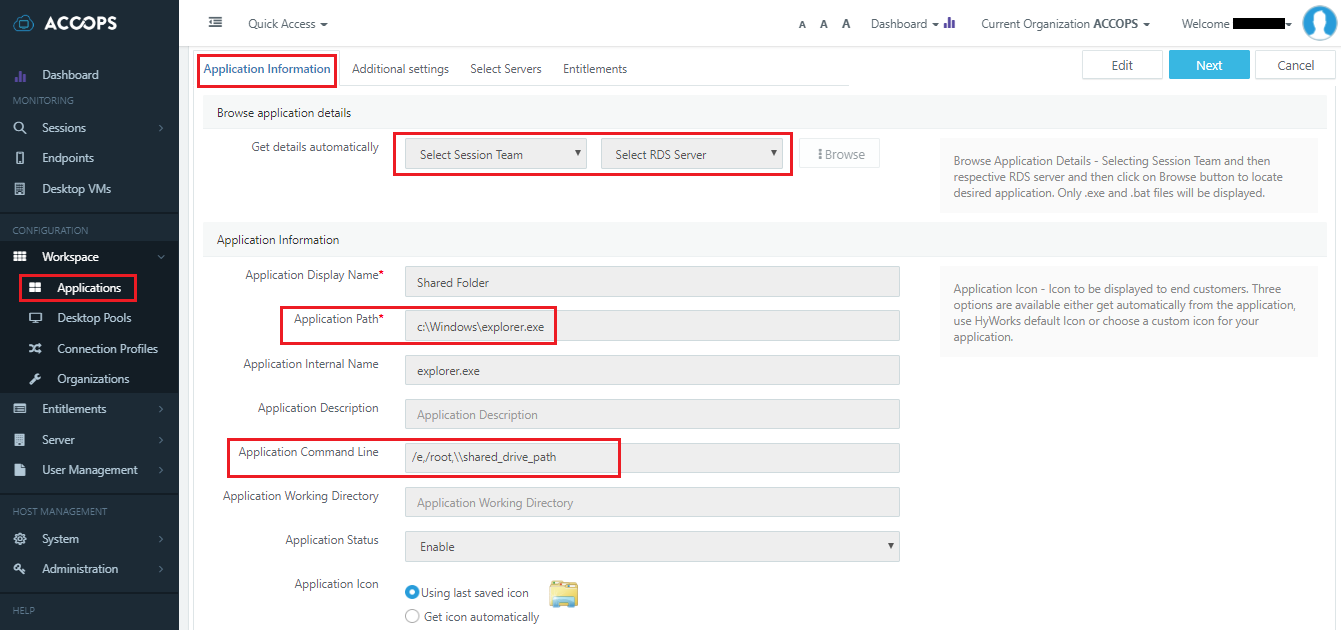Click the hamburger sidebar toggle icon
The image size is (1341, 630).
coord(215,22)
